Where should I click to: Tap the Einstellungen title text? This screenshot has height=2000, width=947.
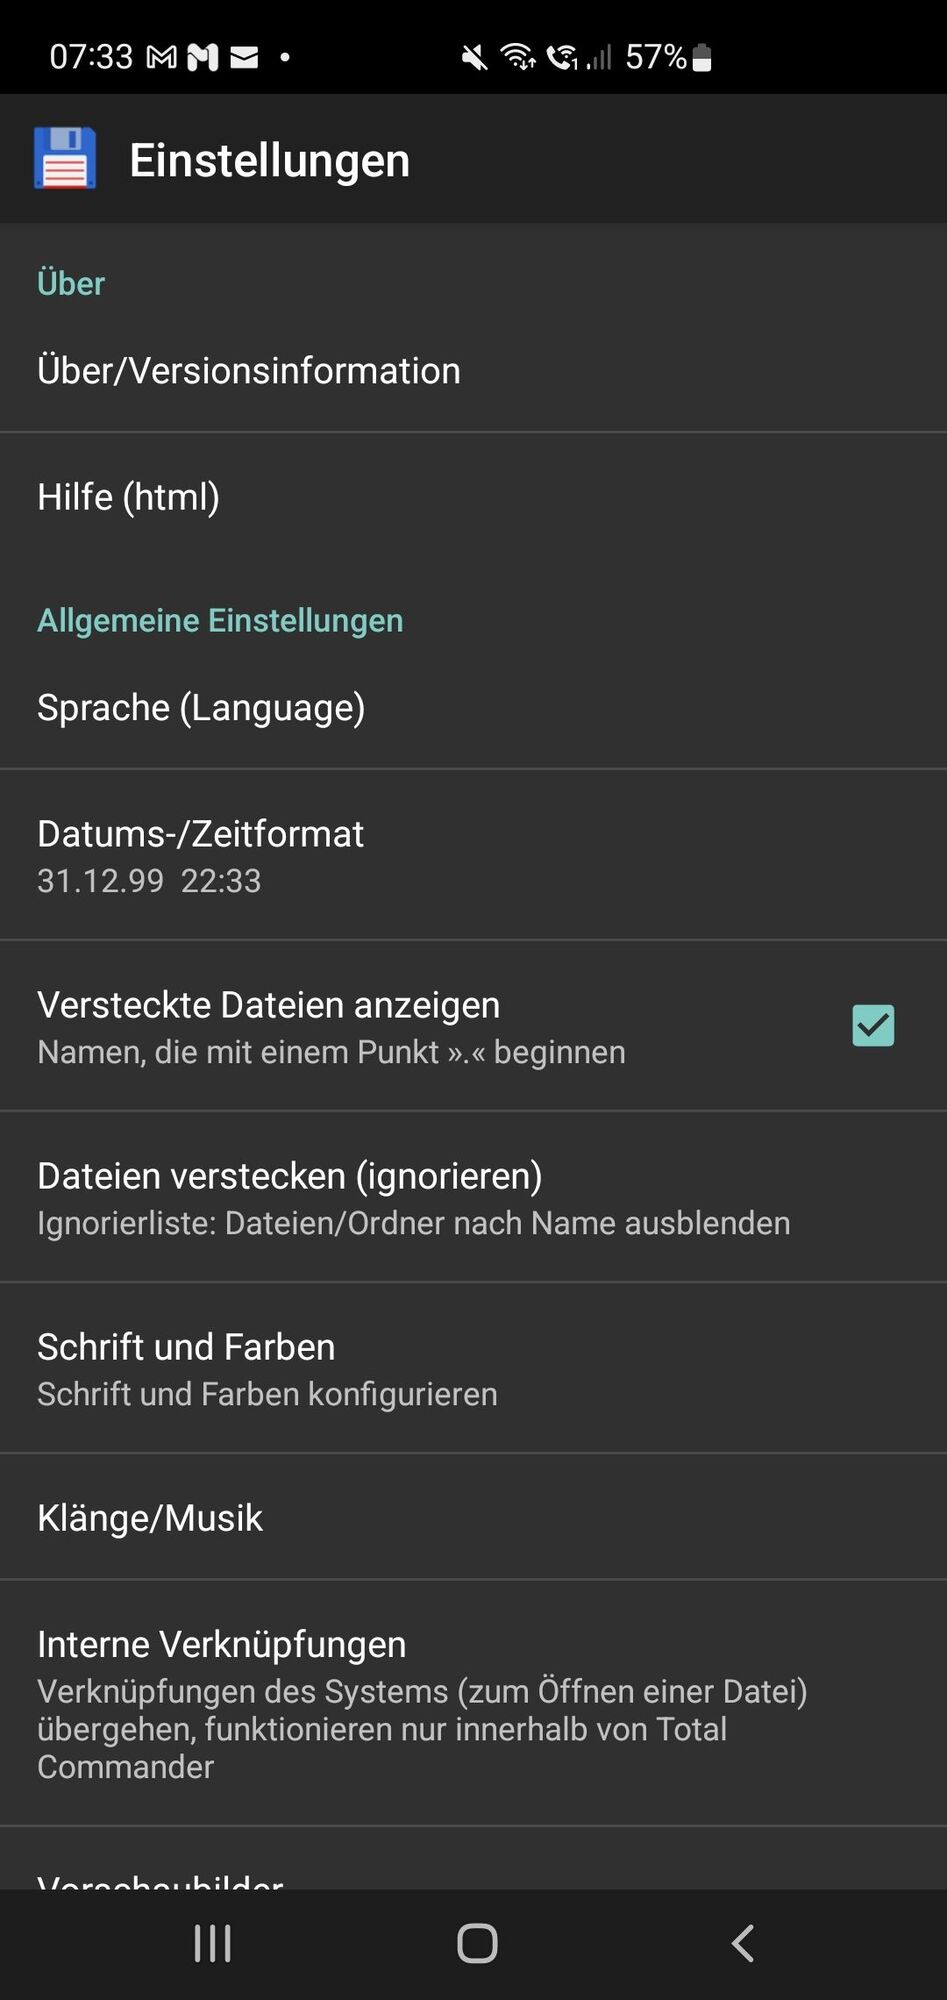(269, 161)
